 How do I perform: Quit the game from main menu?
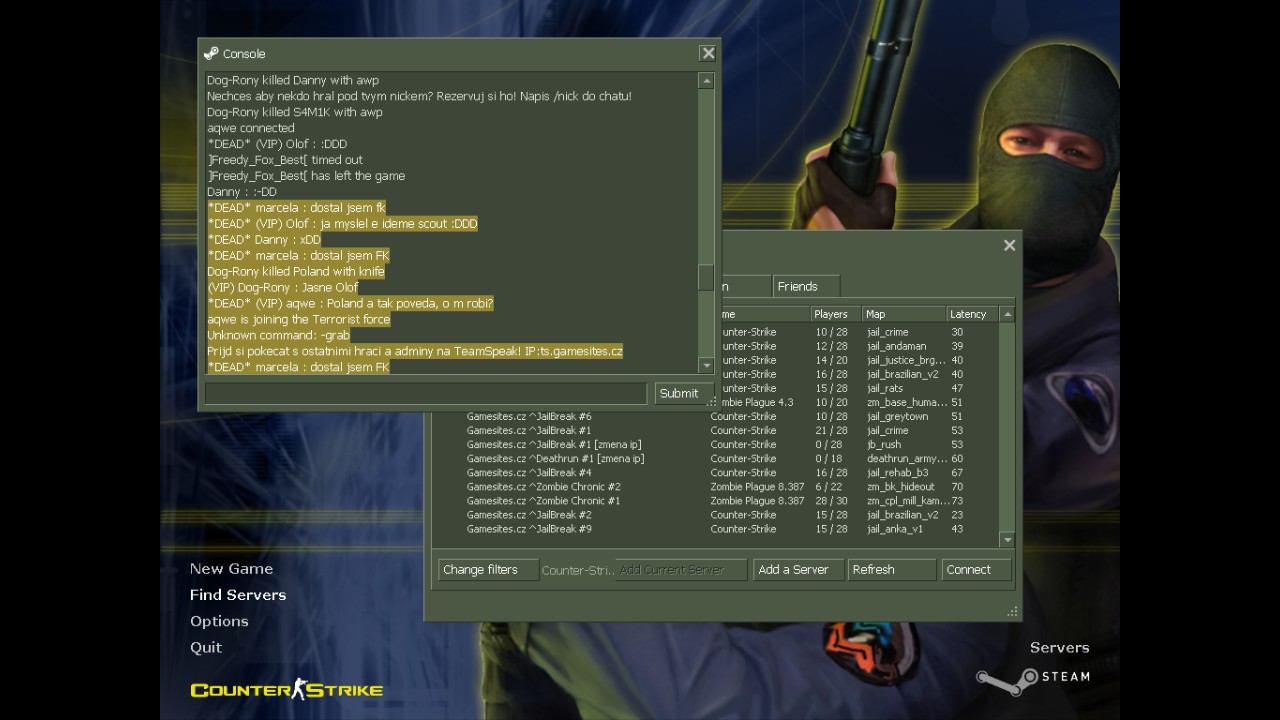point(206,647)
